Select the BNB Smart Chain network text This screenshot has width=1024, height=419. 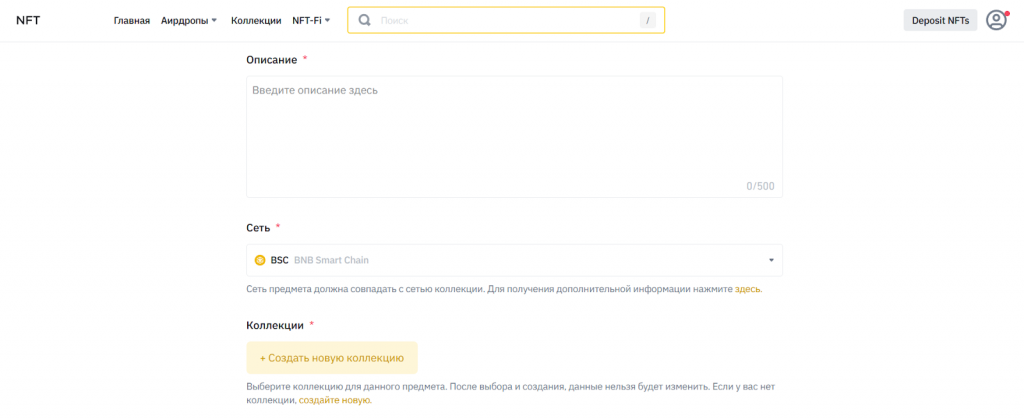[x=331, y=260]
